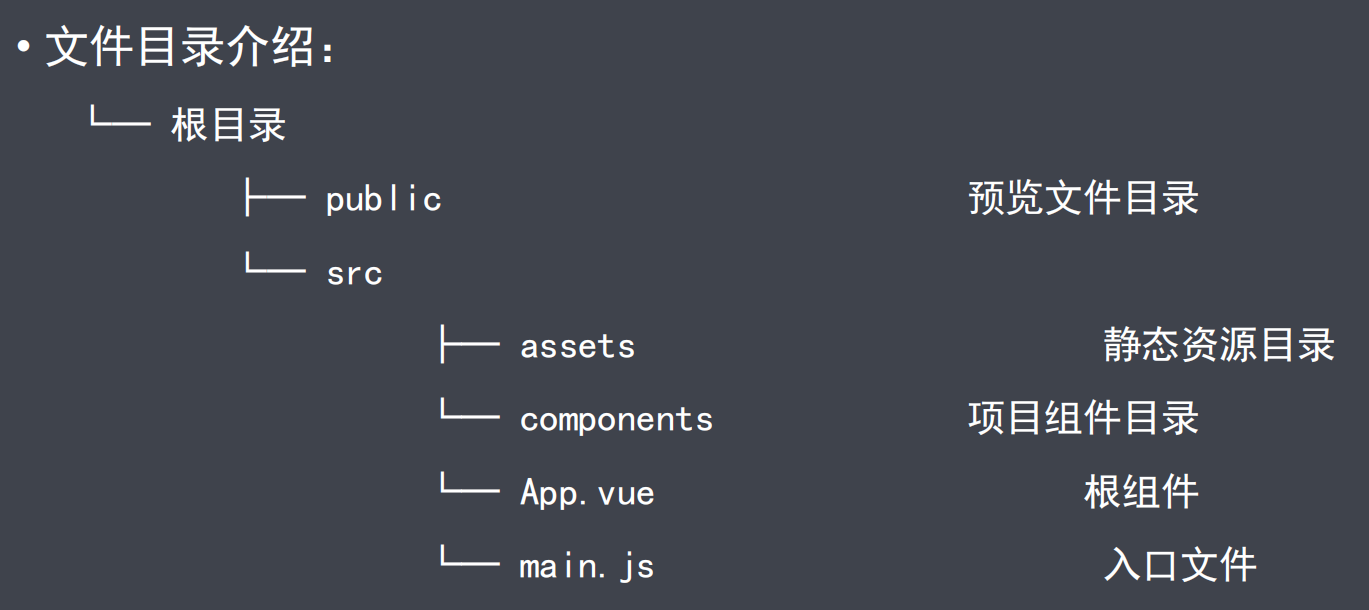Click the branch connector before src
Viewport: 1369px width, 610px height.
click(275, 267)
